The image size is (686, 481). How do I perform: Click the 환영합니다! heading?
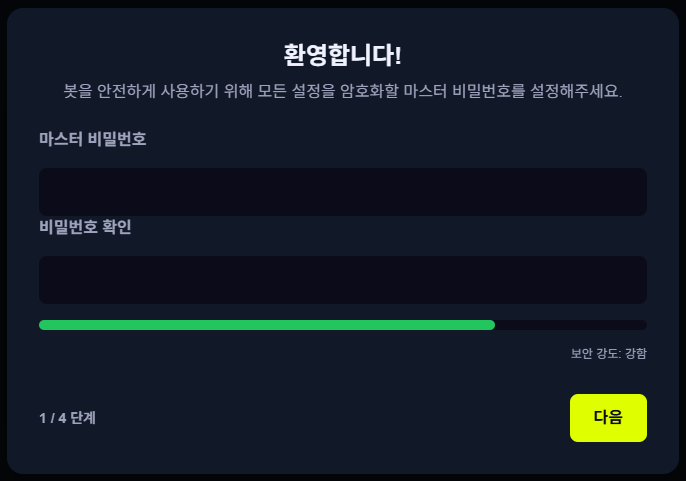(342, 55)
